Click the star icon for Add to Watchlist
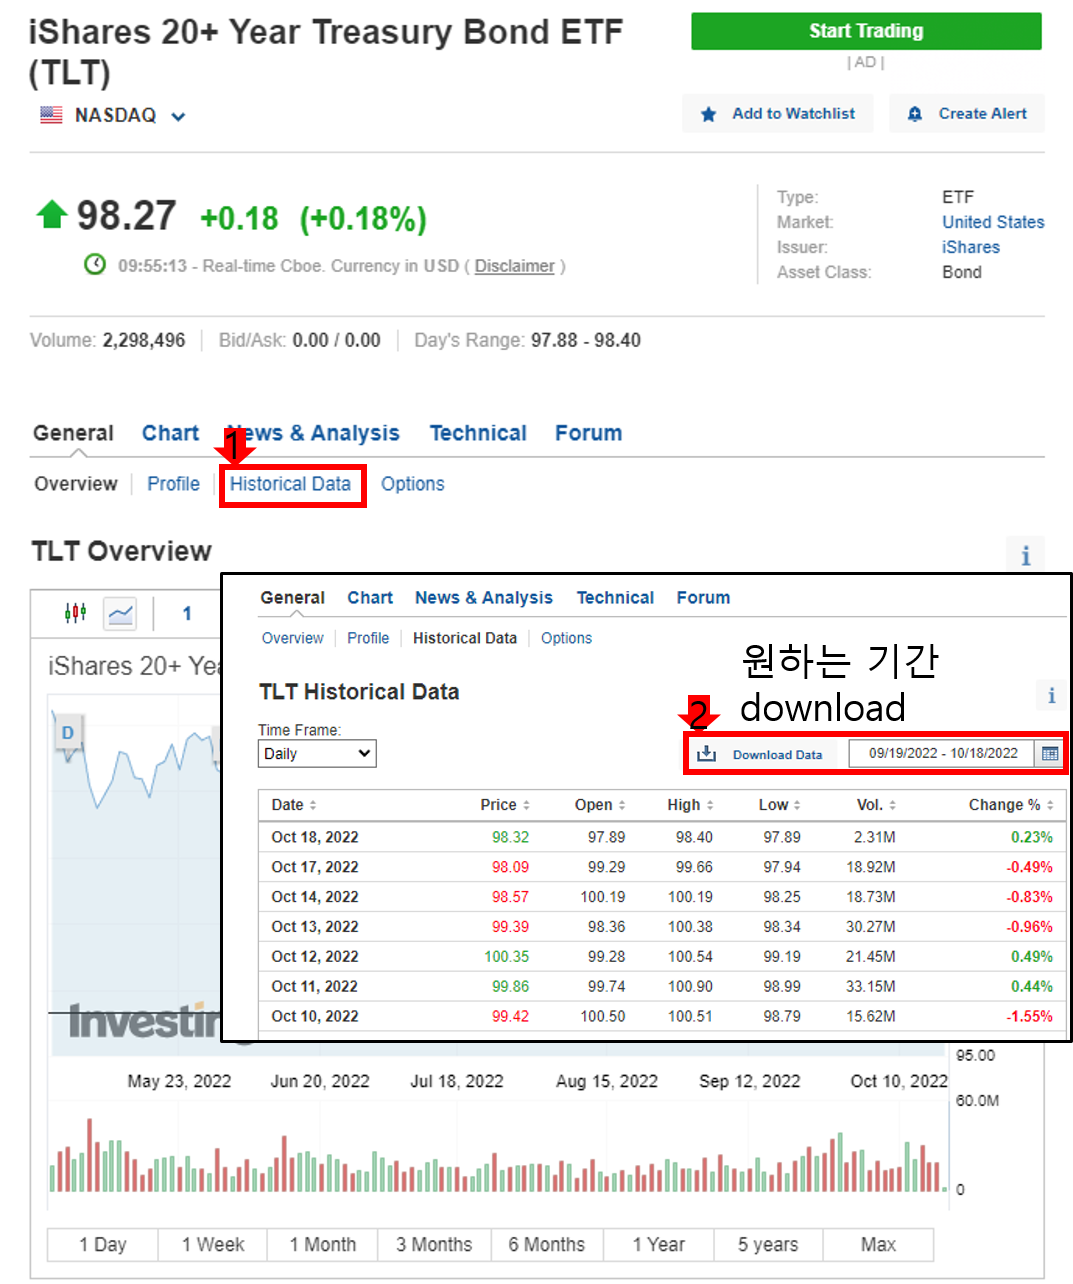1073x1284 pixels. click(x=709, y=113)
